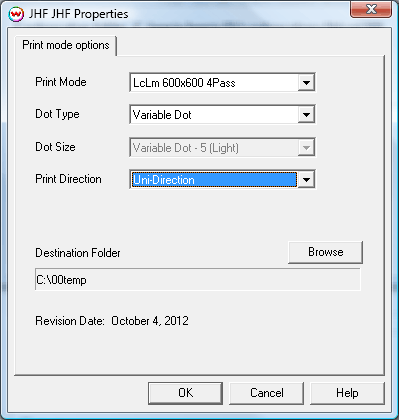The width and height of the screenshot is (399, 420).
Task: Select the Print mode options tab
Action: pos(66,45)
